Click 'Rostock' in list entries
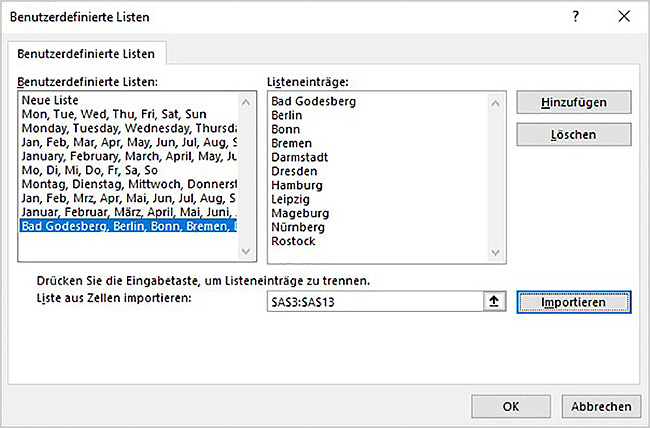 point(293,241)
